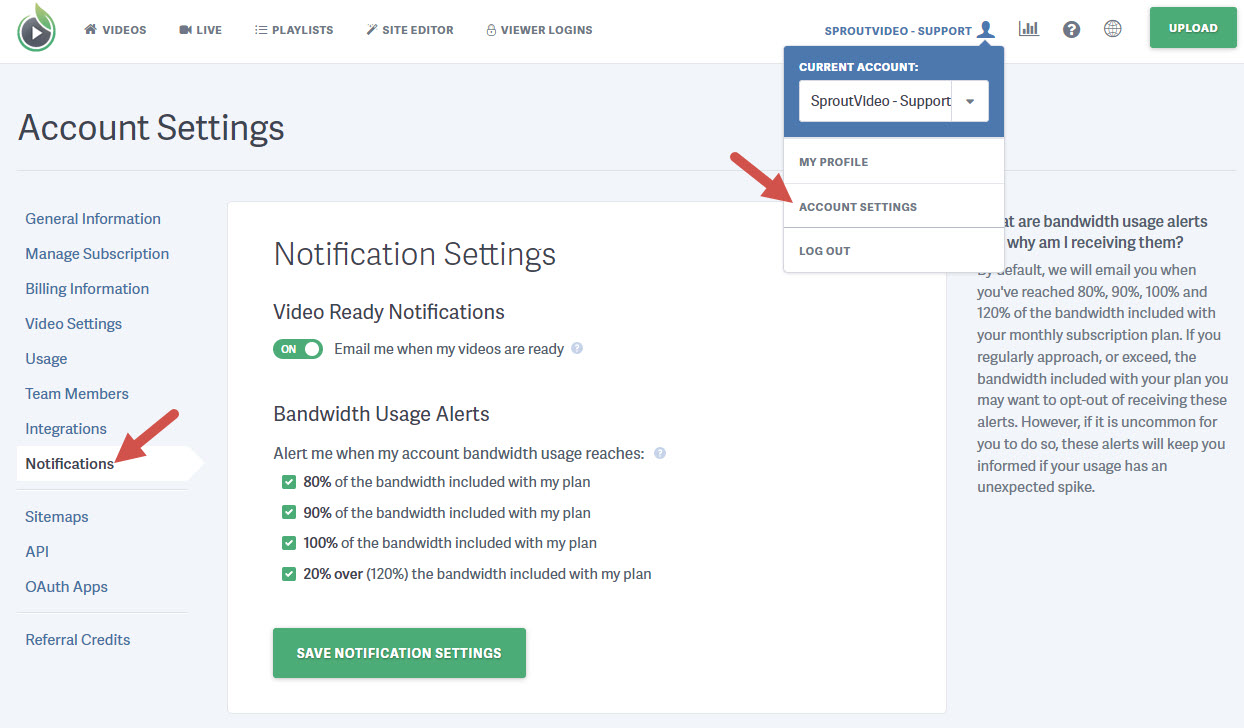Open analytics via the bar chart icon
1244x728 pixels.
point(1029,29)
